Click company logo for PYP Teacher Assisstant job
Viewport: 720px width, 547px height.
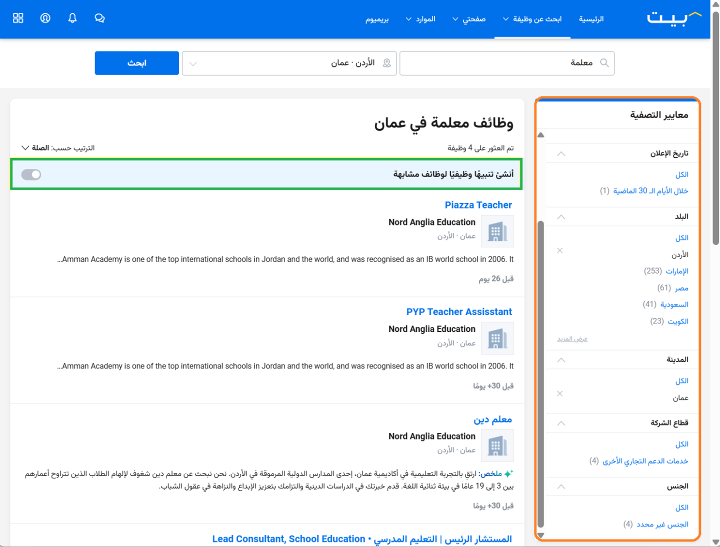(x=497, y=338)
